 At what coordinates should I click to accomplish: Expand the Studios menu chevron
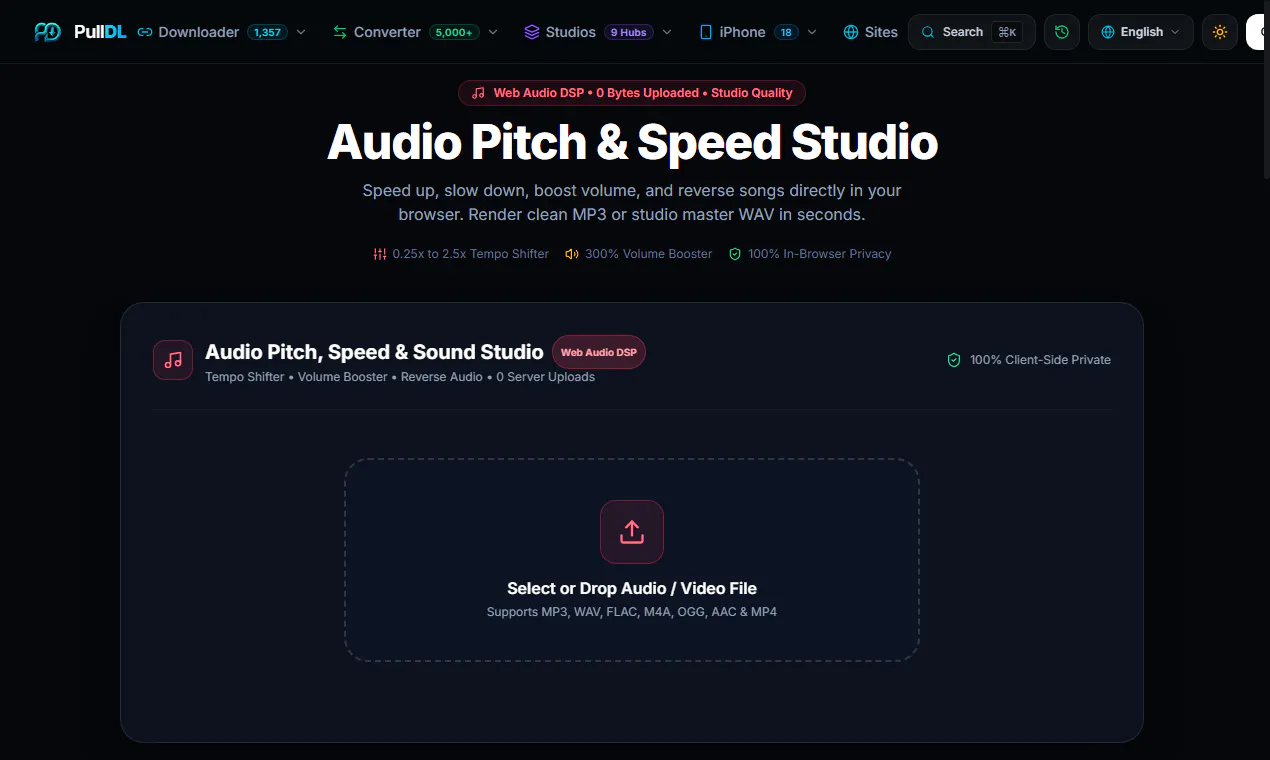click(x=667, y=32)
